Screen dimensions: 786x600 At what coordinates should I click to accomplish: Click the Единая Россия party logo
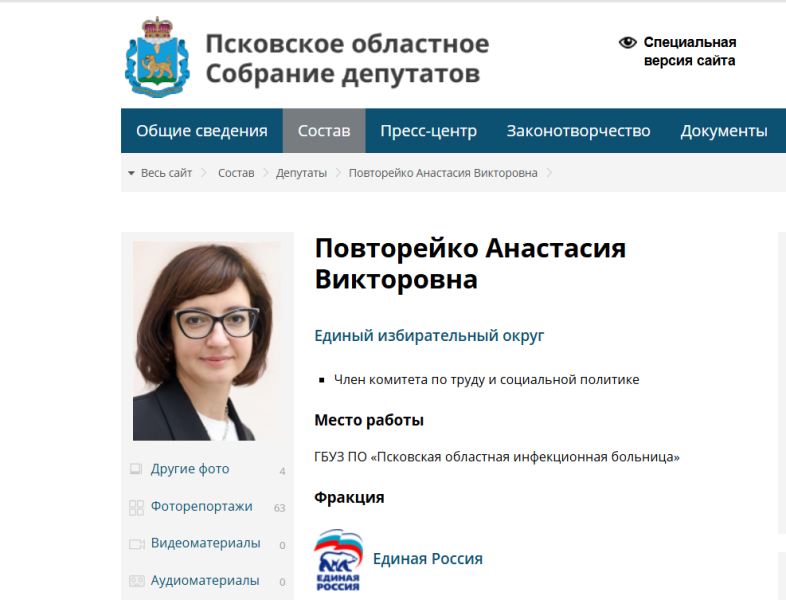338,560
